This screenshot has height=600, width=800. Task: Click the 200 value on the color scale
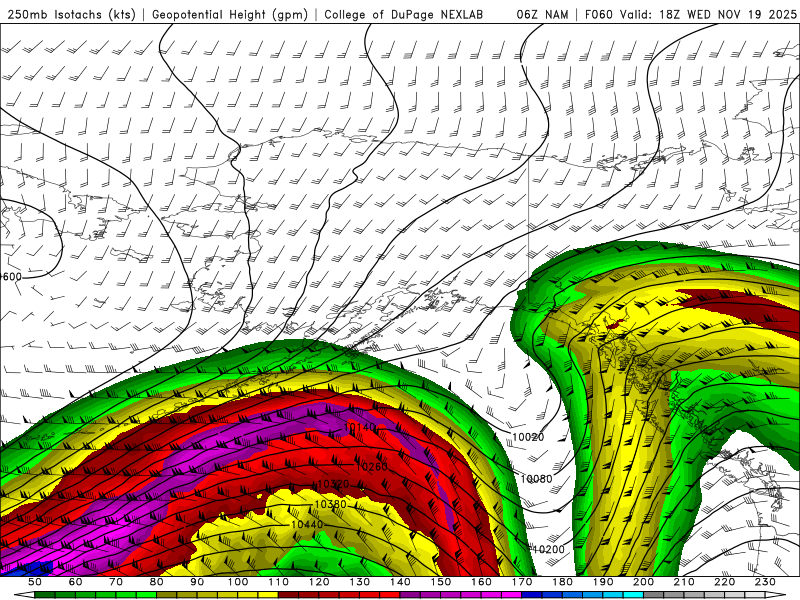click(x=643, y=582)
